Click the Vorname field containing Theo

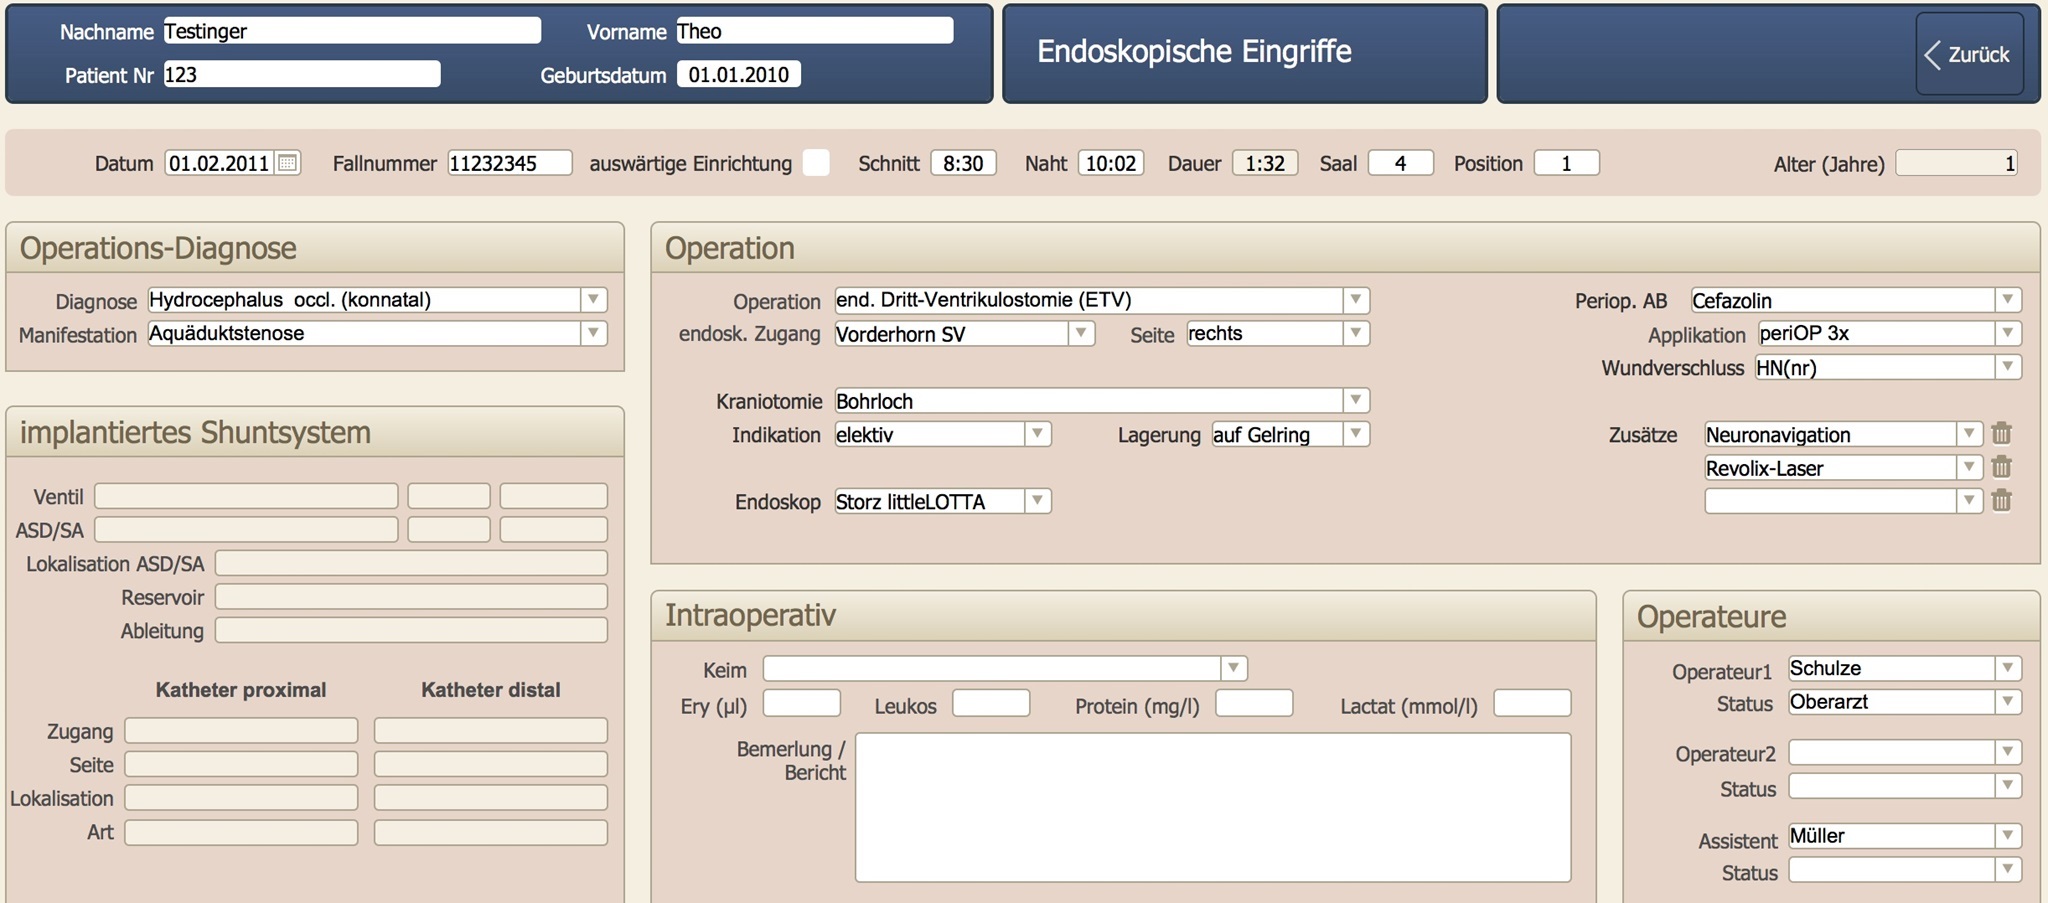[815, 31]
